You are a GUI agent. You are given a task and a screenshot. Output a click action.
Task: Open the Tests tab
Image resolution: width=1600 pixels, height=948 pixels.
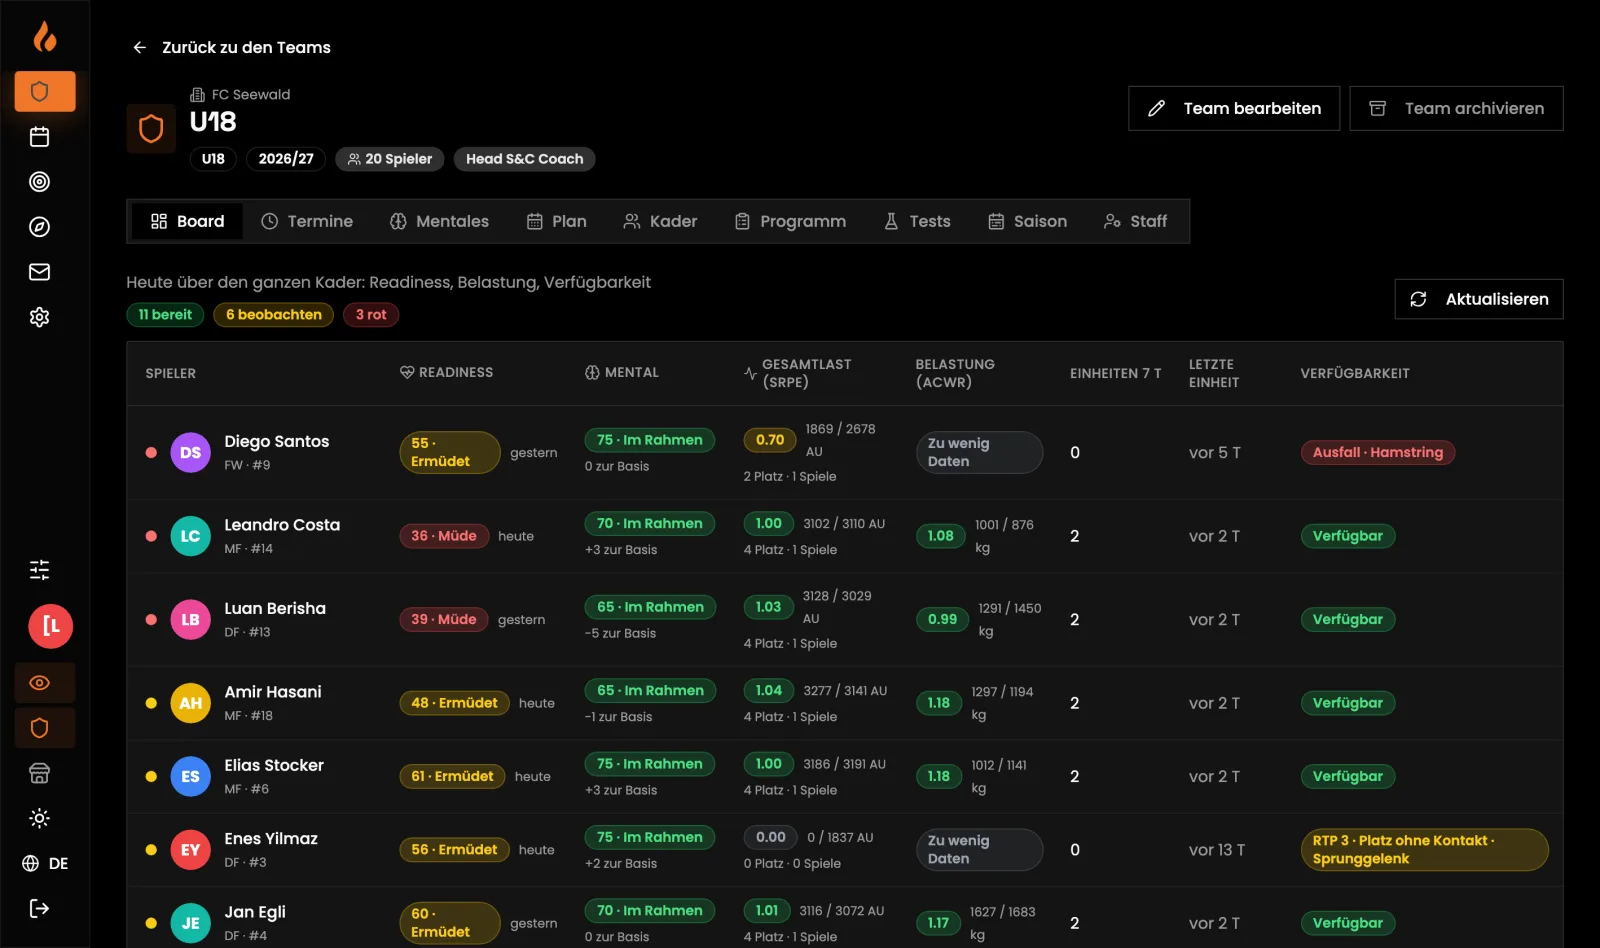point(917,221)
